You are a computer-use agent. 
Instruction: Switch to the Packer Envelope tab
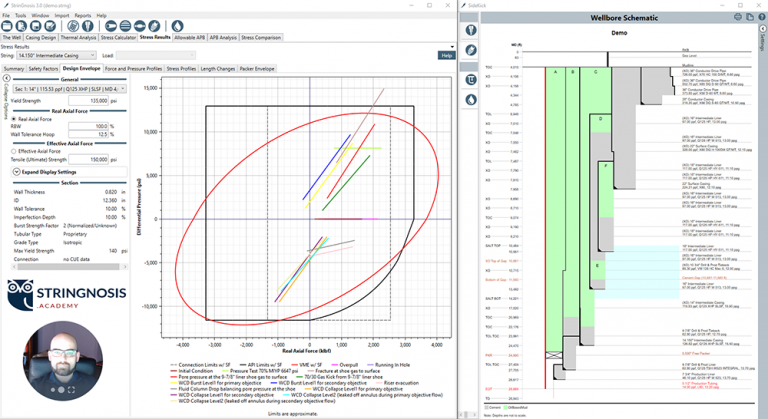[x=258, y=68]
